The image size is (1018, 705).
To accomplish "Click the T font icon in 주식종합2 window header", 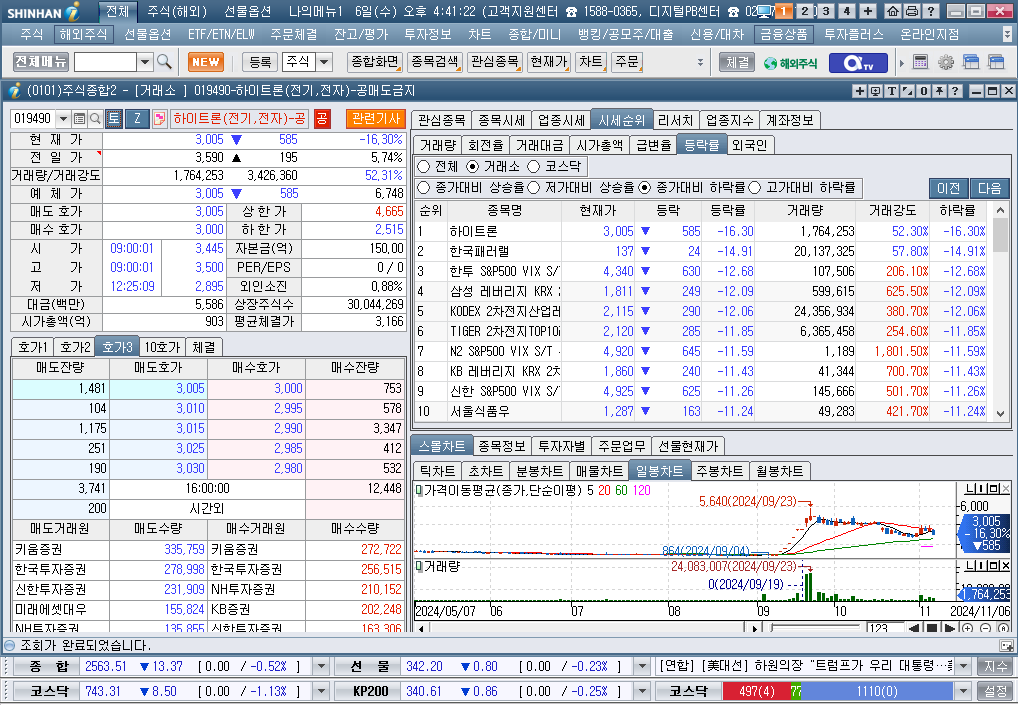I will click(x=892, y=91).
